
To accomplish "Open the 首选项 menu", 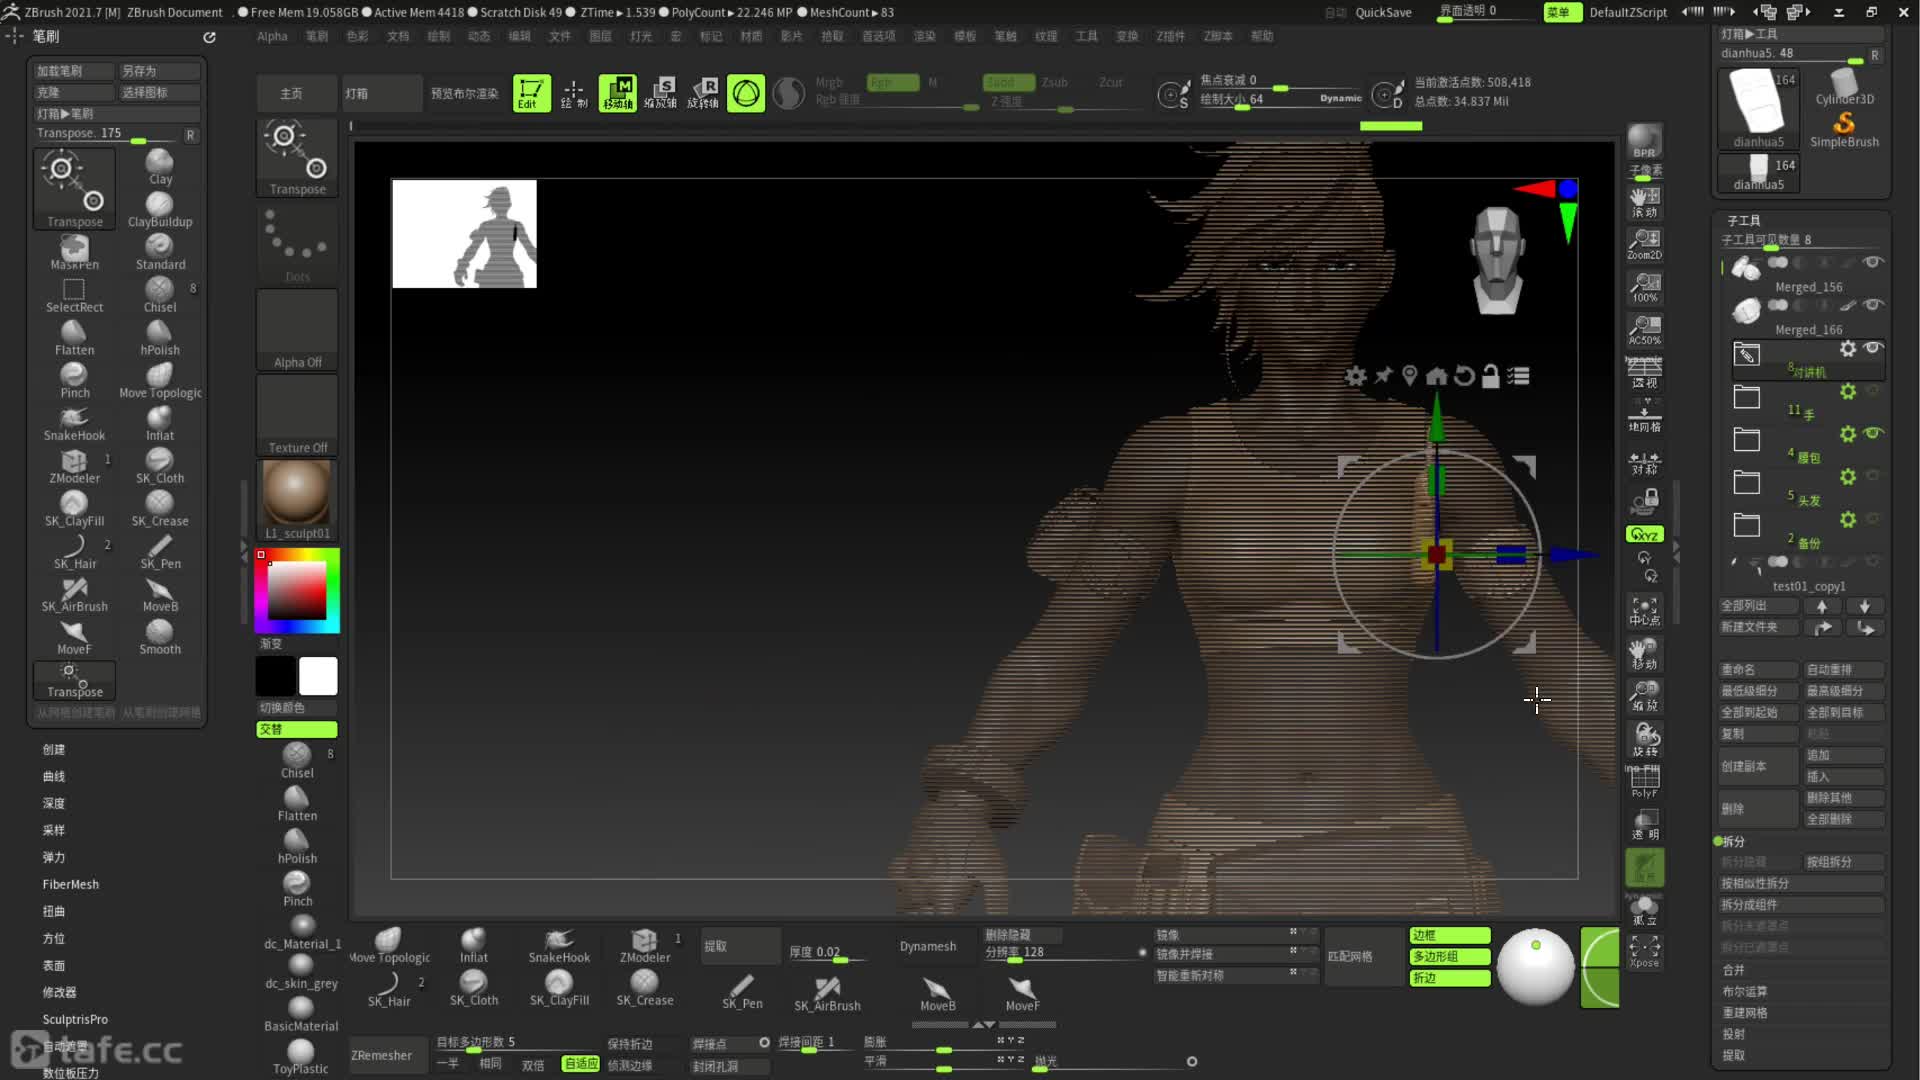I will tap(879, 36).
